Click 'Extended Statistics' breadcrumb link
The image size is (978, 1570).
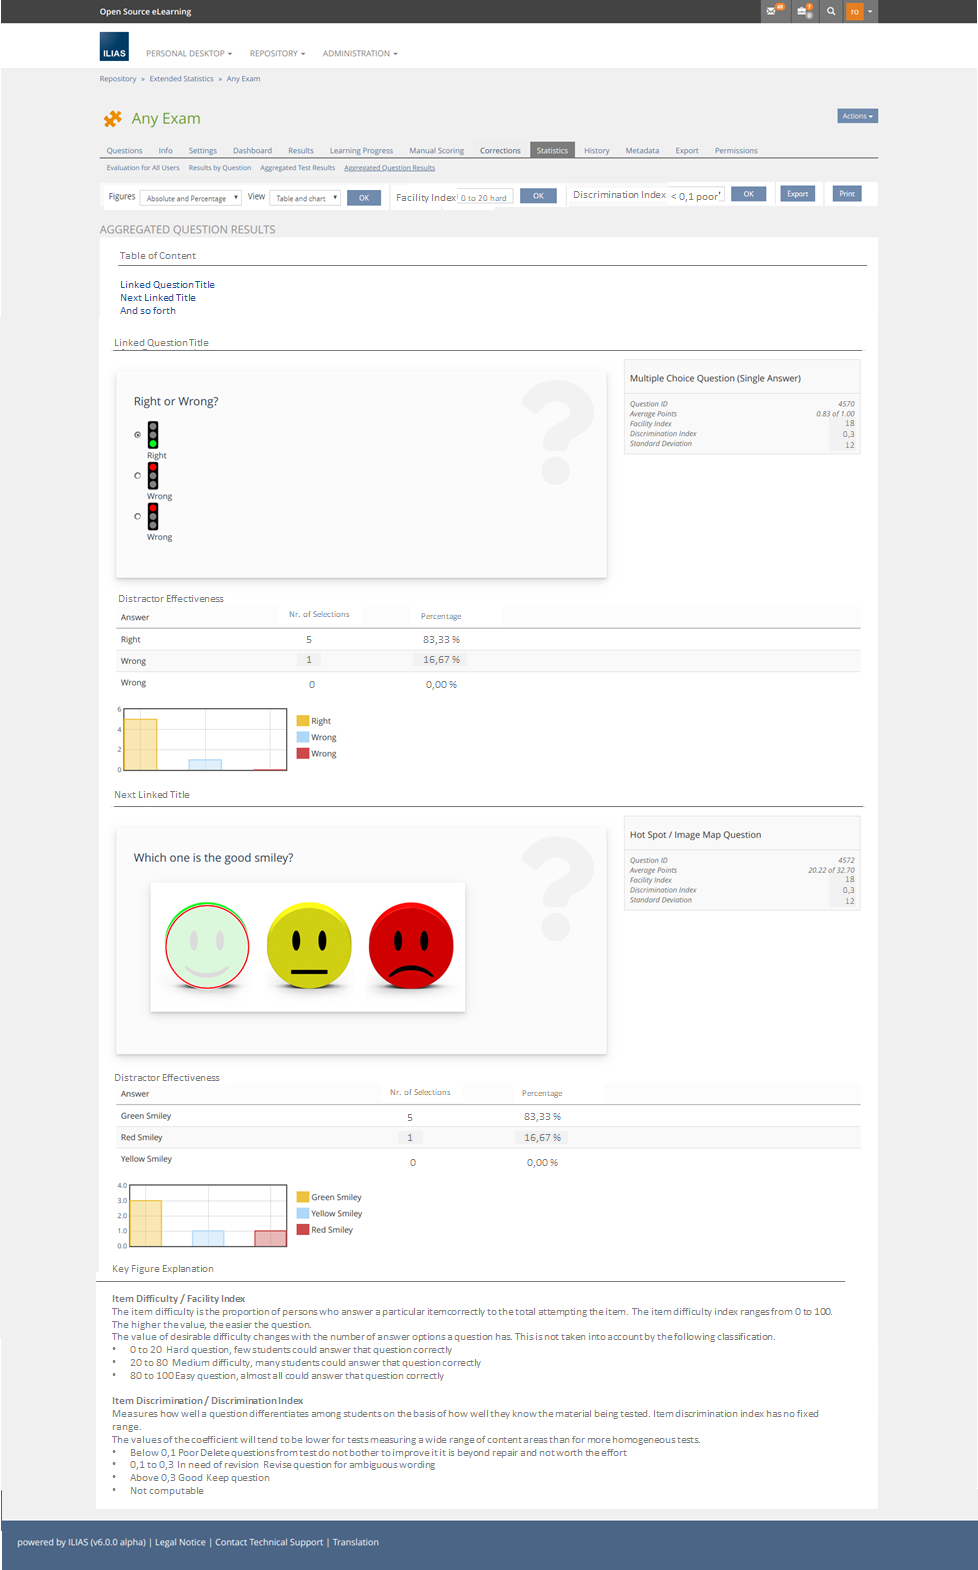click(x=181, y=79)
